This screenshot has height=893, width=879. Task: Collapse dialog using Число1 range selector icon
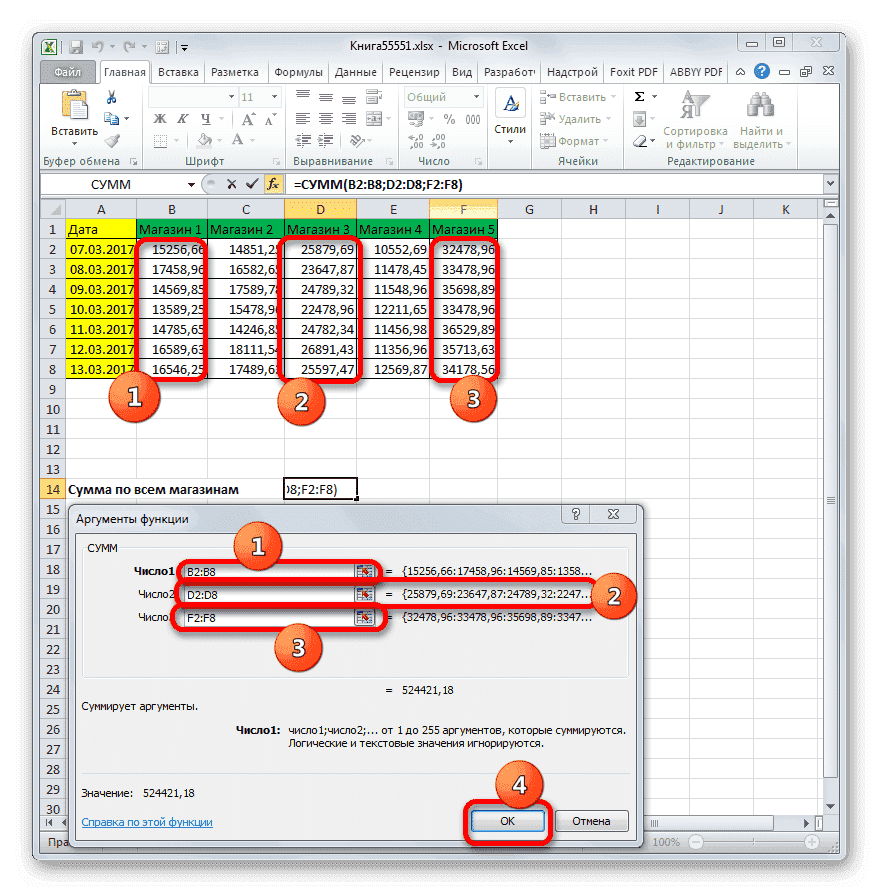click(x=364, y=572)
